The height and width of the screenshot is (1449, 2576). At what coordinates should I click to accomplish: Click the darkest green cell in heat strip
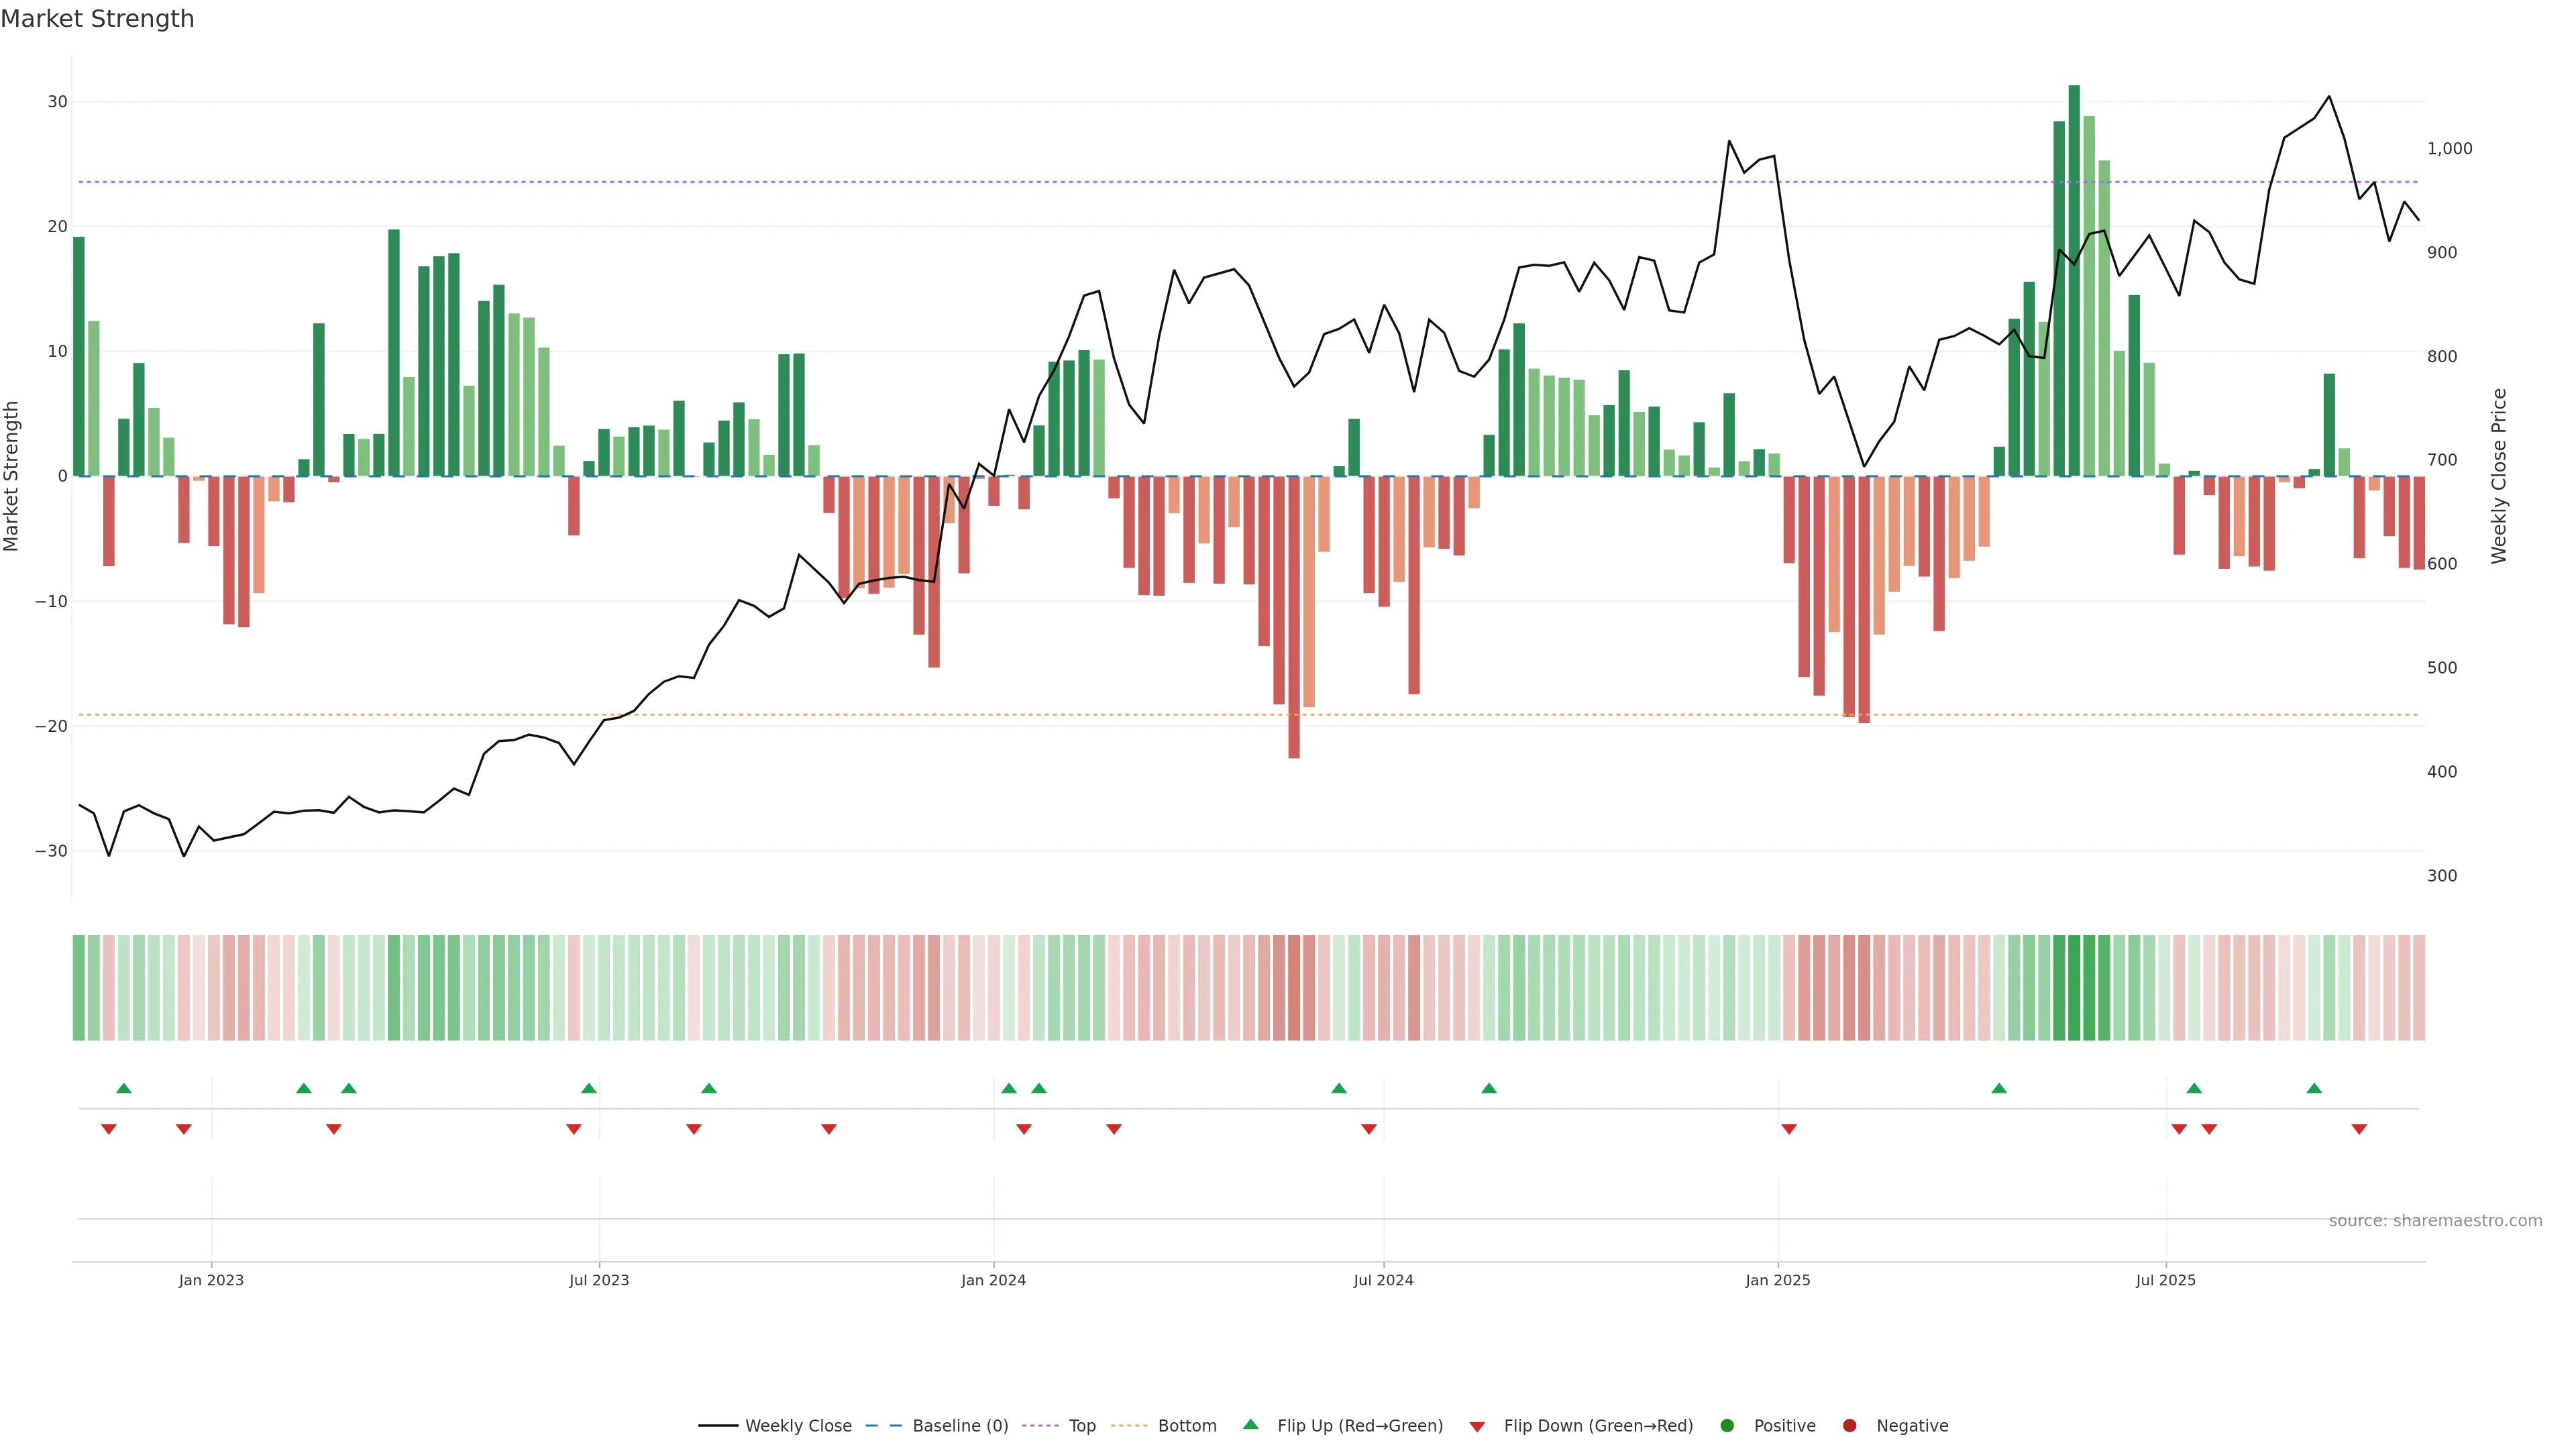2074,988
